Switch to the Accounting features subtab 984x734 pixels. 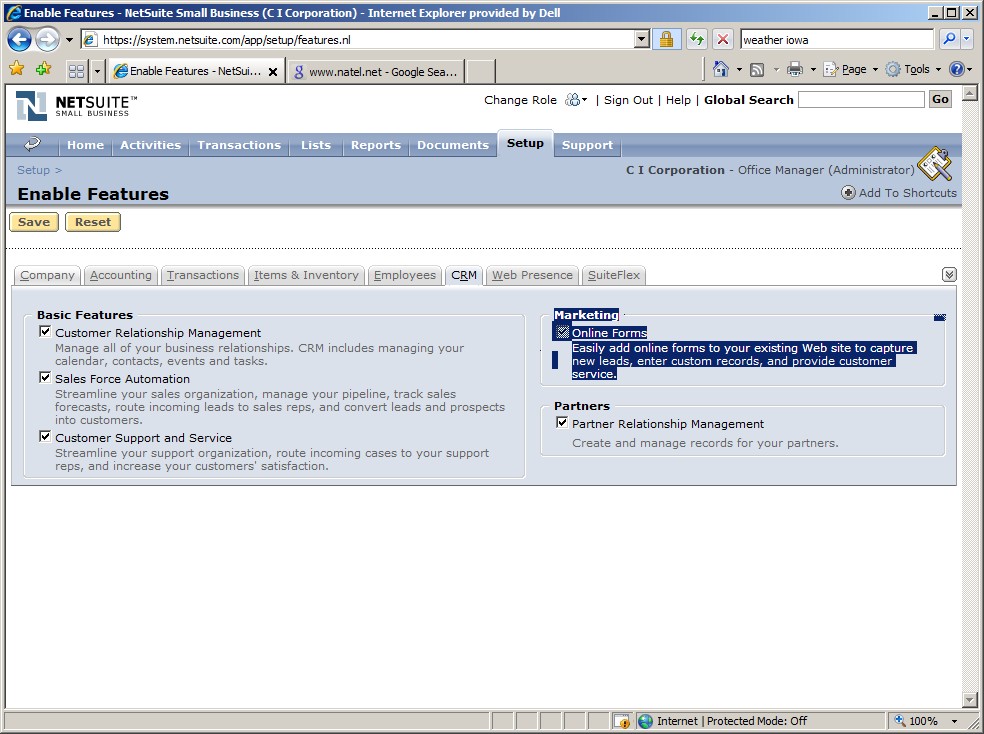pos(120,275)
